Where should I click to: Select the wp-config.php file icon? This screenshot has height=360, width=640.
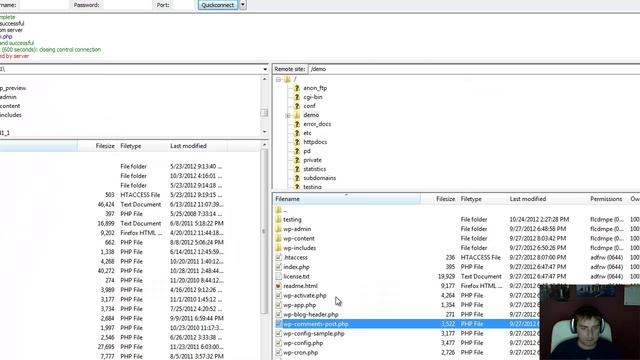pos(278,343)
